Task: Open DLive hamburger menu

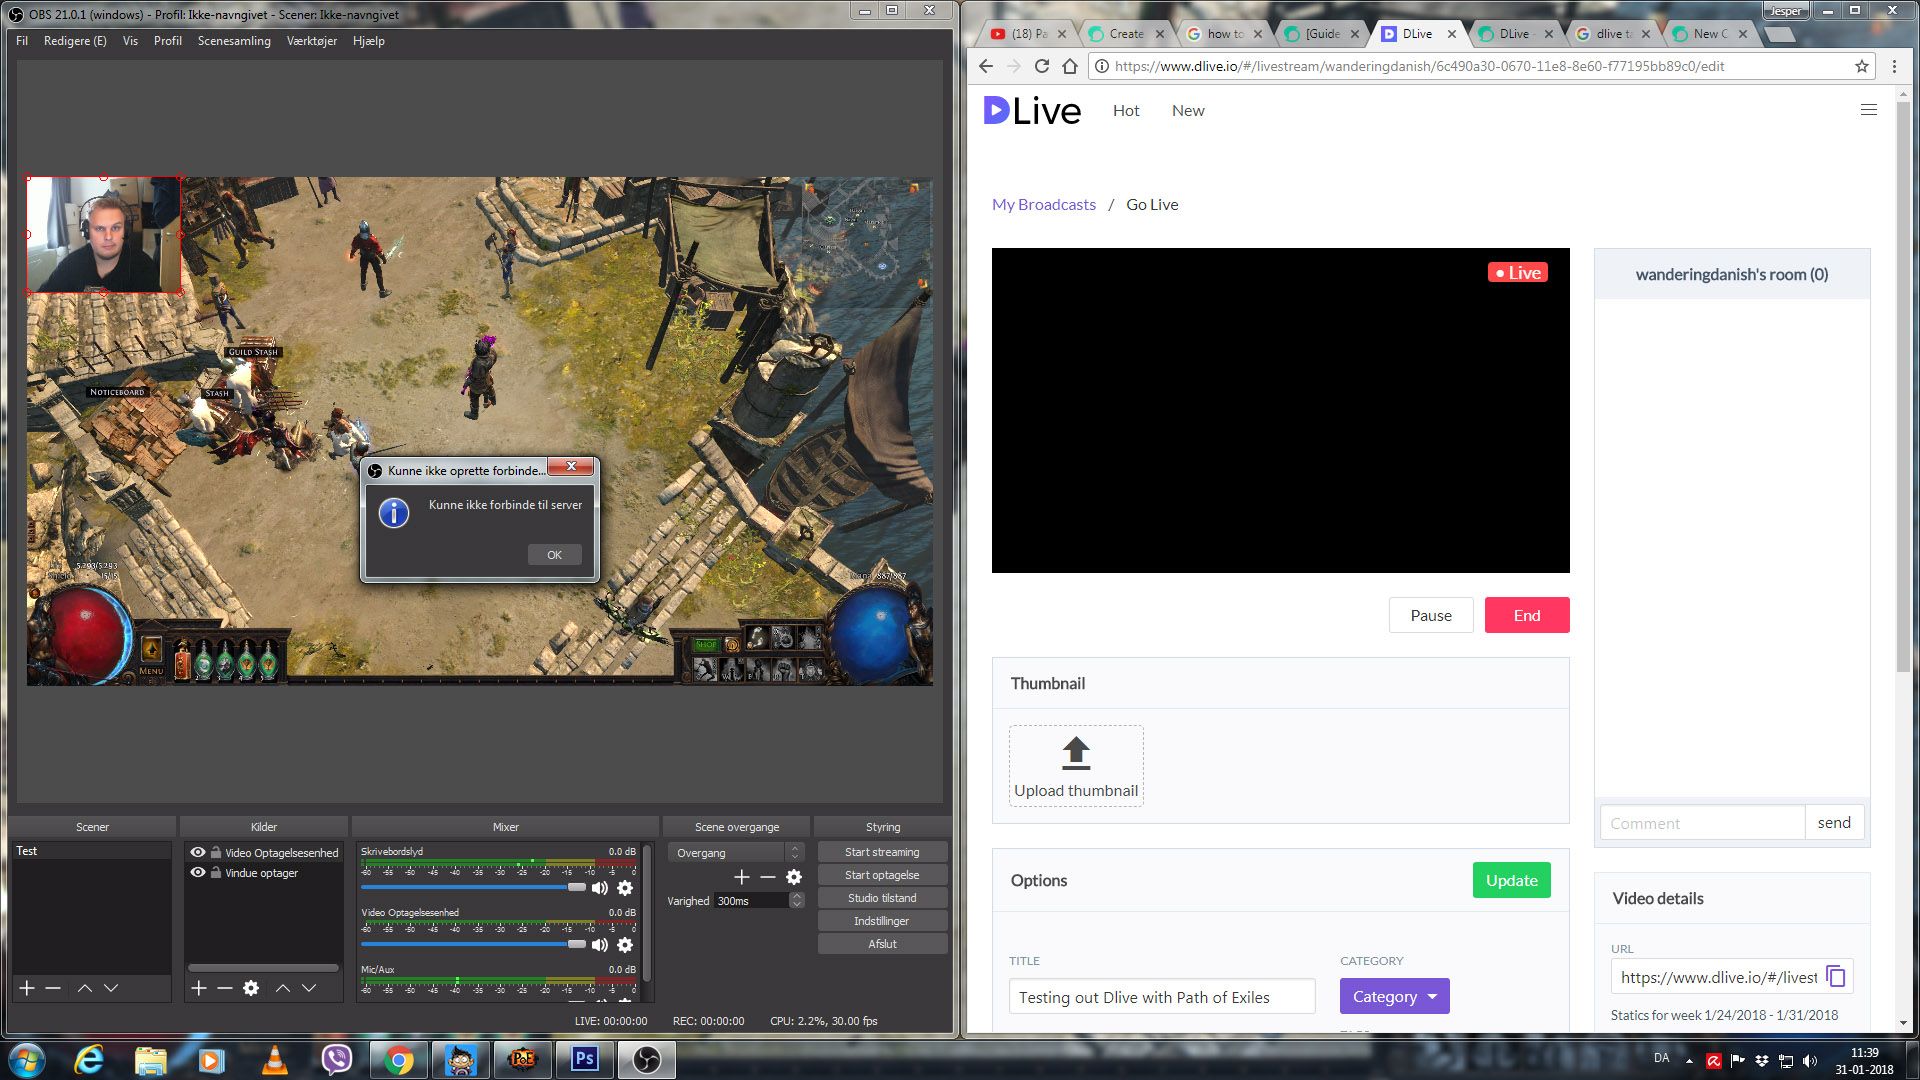Action: coord(1868,110)
